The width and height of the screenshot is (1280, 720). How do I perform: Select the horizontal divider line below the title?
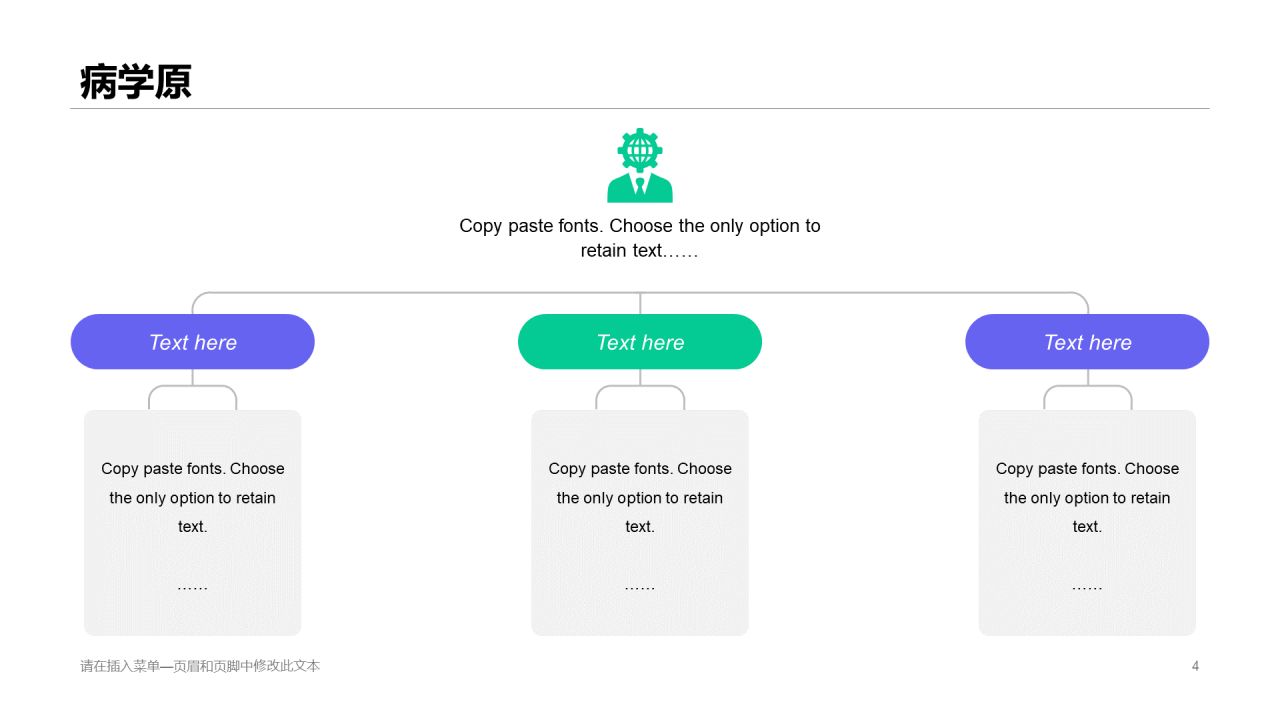click(640, 108)
